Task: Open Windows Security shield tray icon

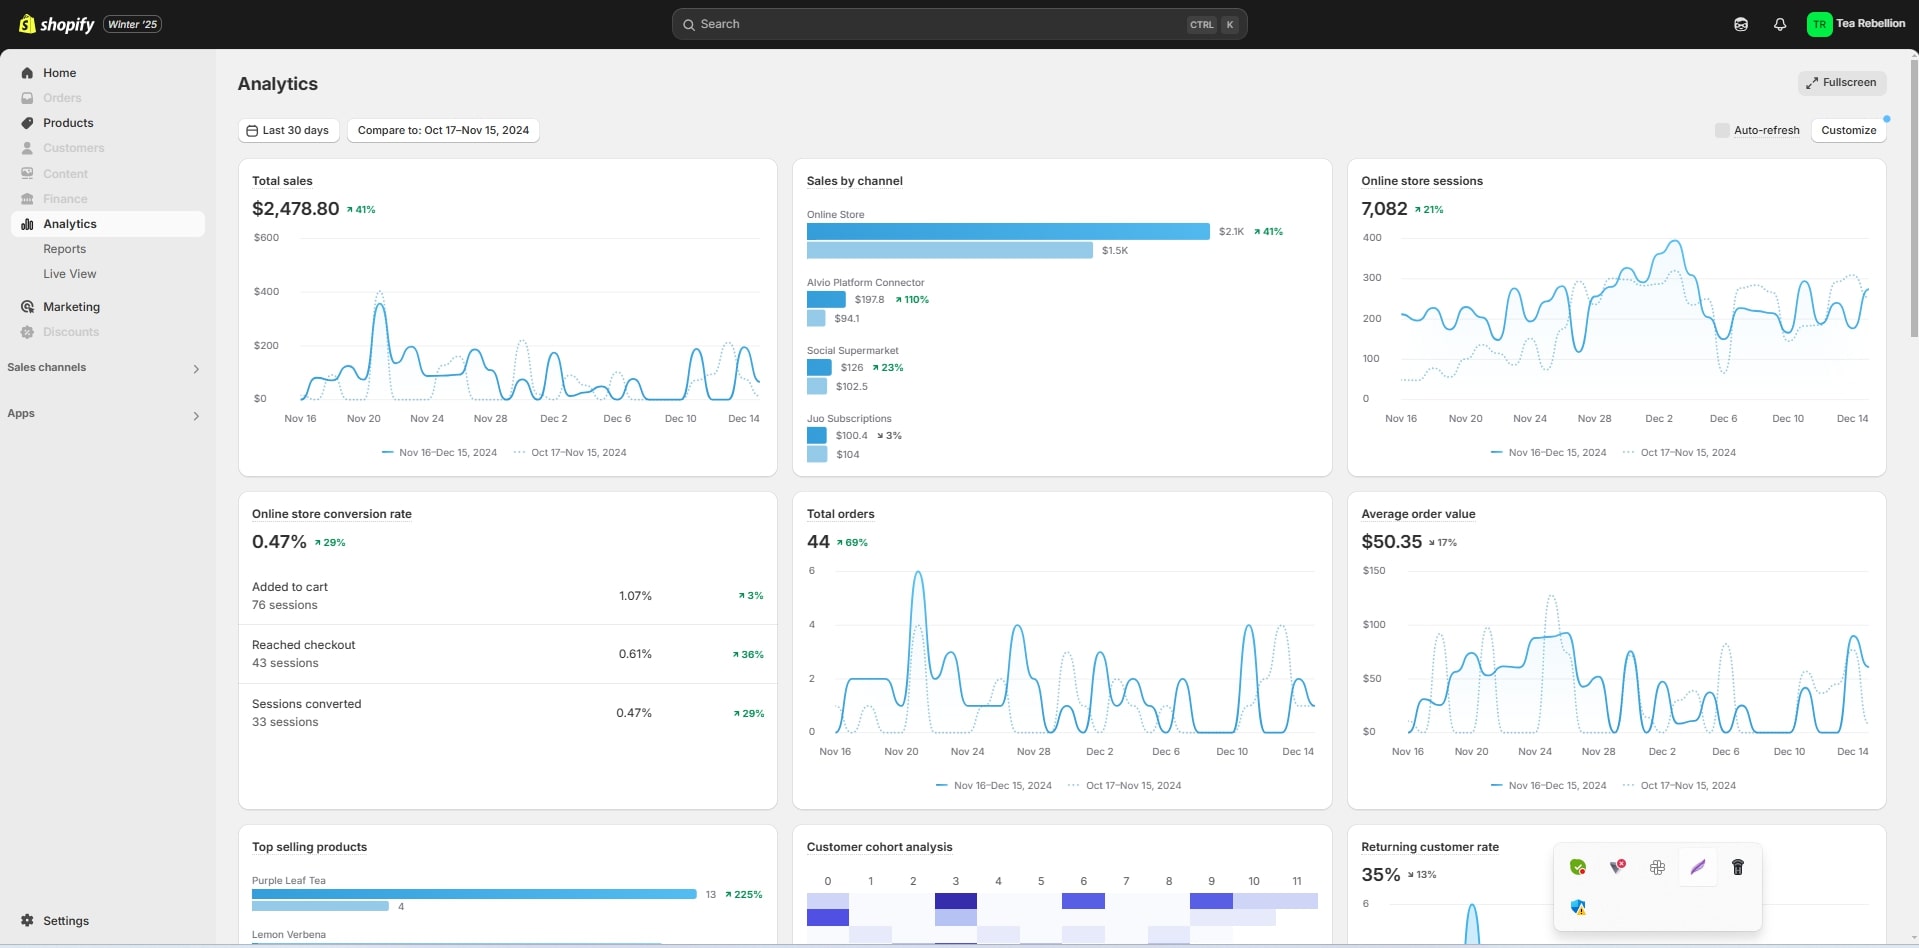Action: [1578, 907]
